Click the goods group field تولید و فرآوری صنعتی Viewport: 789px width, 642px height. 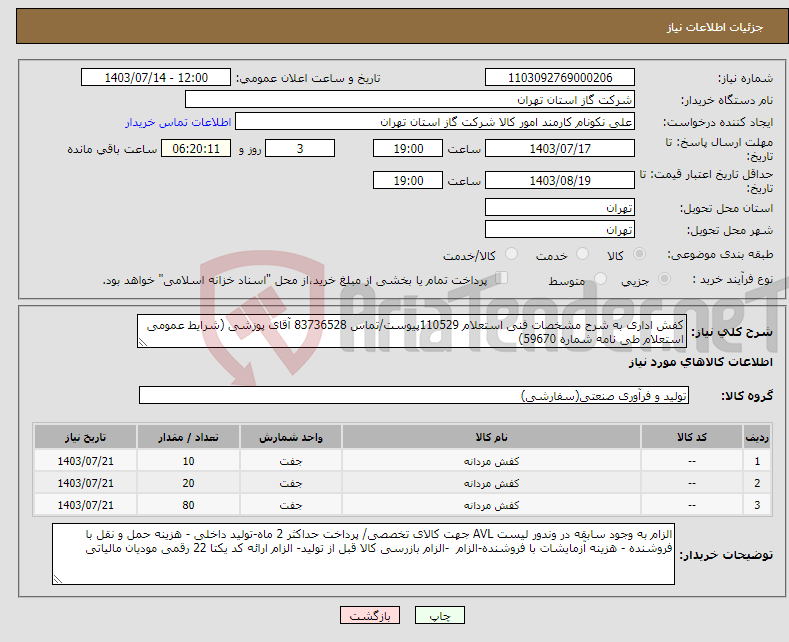click(414, 395)
